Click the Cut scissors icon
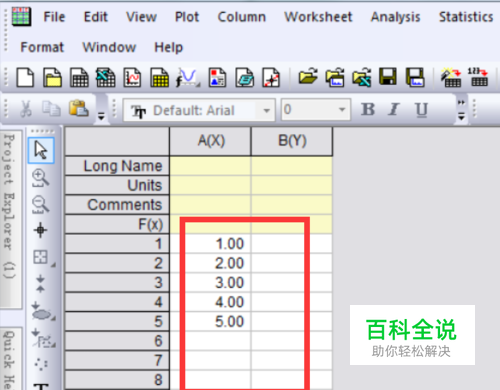The width and height of the screenshot is (500, 390). click(26, 109)
